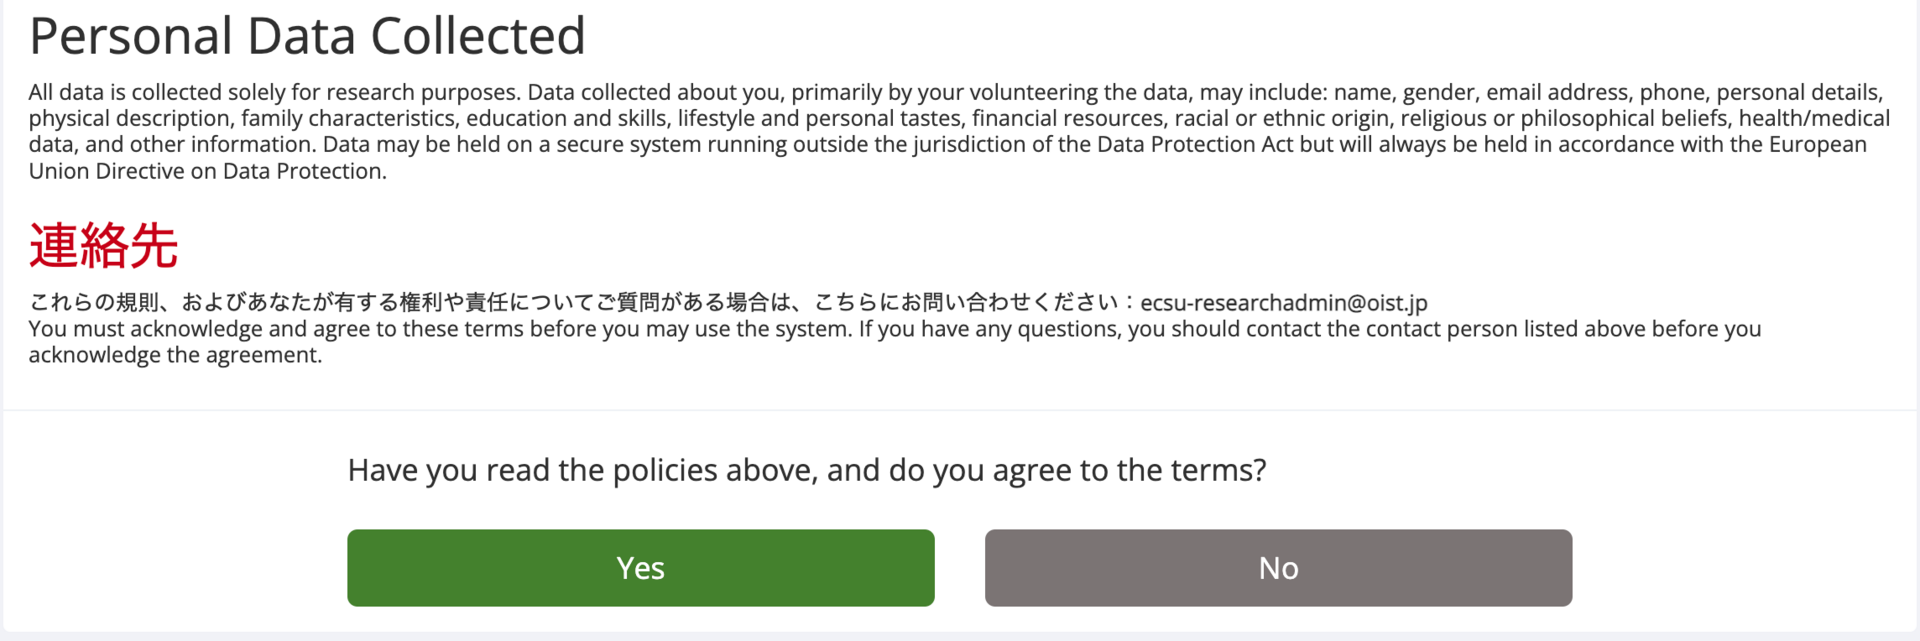The height and width of the screenshot is (641, 1920).
Task: Click the 'Data Protection Act' phrase
Action: [x=1193, y=145]
